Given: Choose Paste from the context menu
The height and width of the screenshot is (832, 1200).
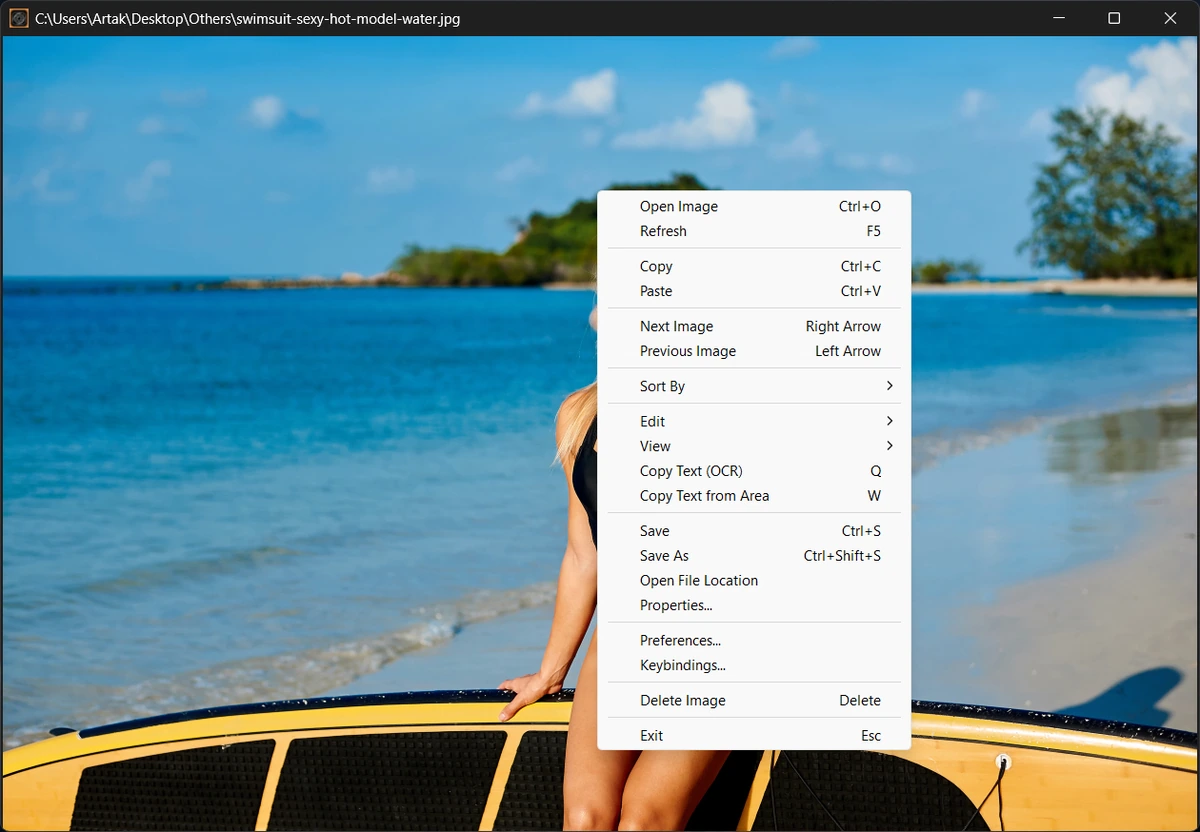Looking at the screenshot, I should pos(754,291).
